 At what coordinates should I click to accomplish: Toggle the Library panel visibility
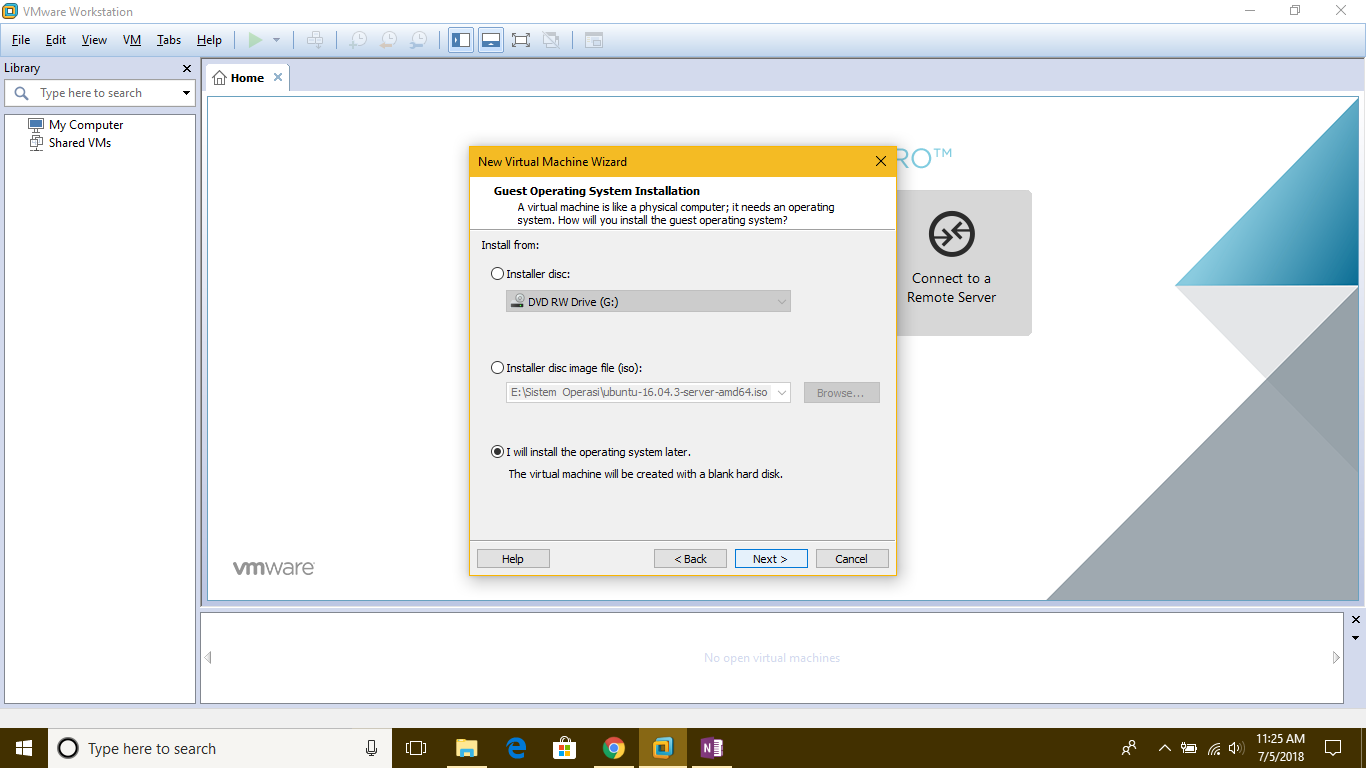pos(460,40)
